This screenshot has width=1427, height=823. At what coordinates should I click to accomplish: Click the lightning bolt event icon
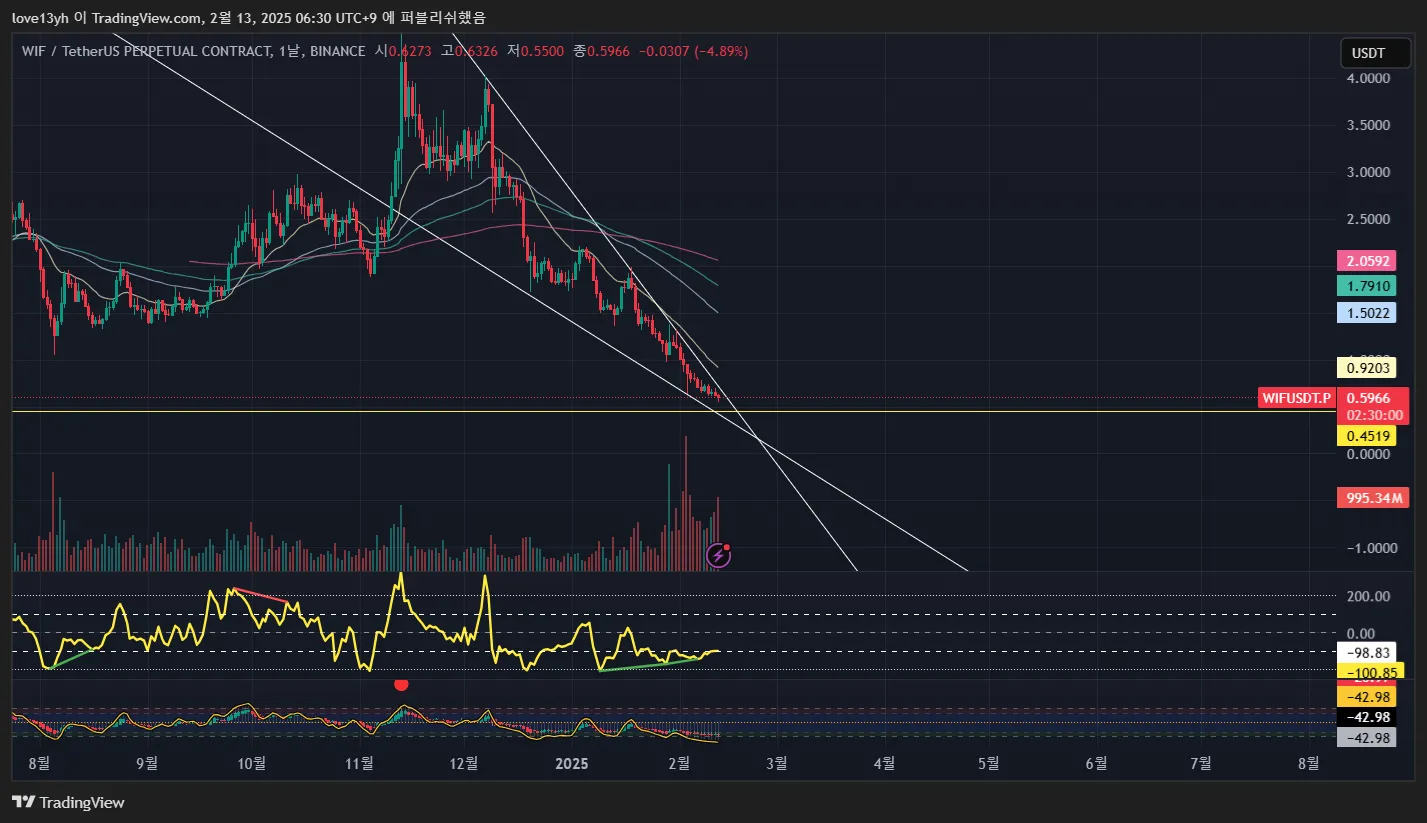click(718, 556)
